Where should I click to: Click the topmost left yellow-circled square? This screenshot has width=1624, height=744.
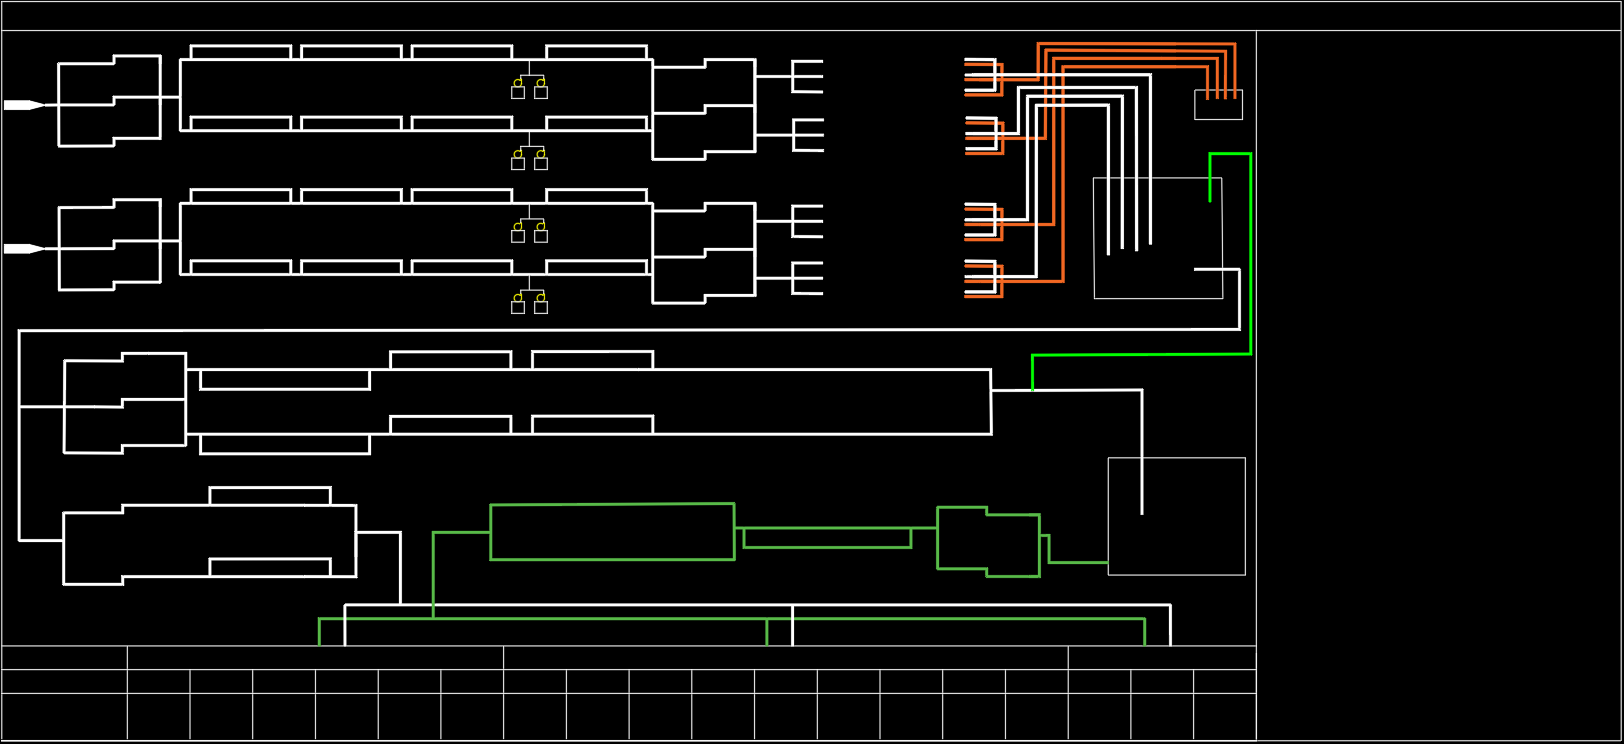(518, 92)
